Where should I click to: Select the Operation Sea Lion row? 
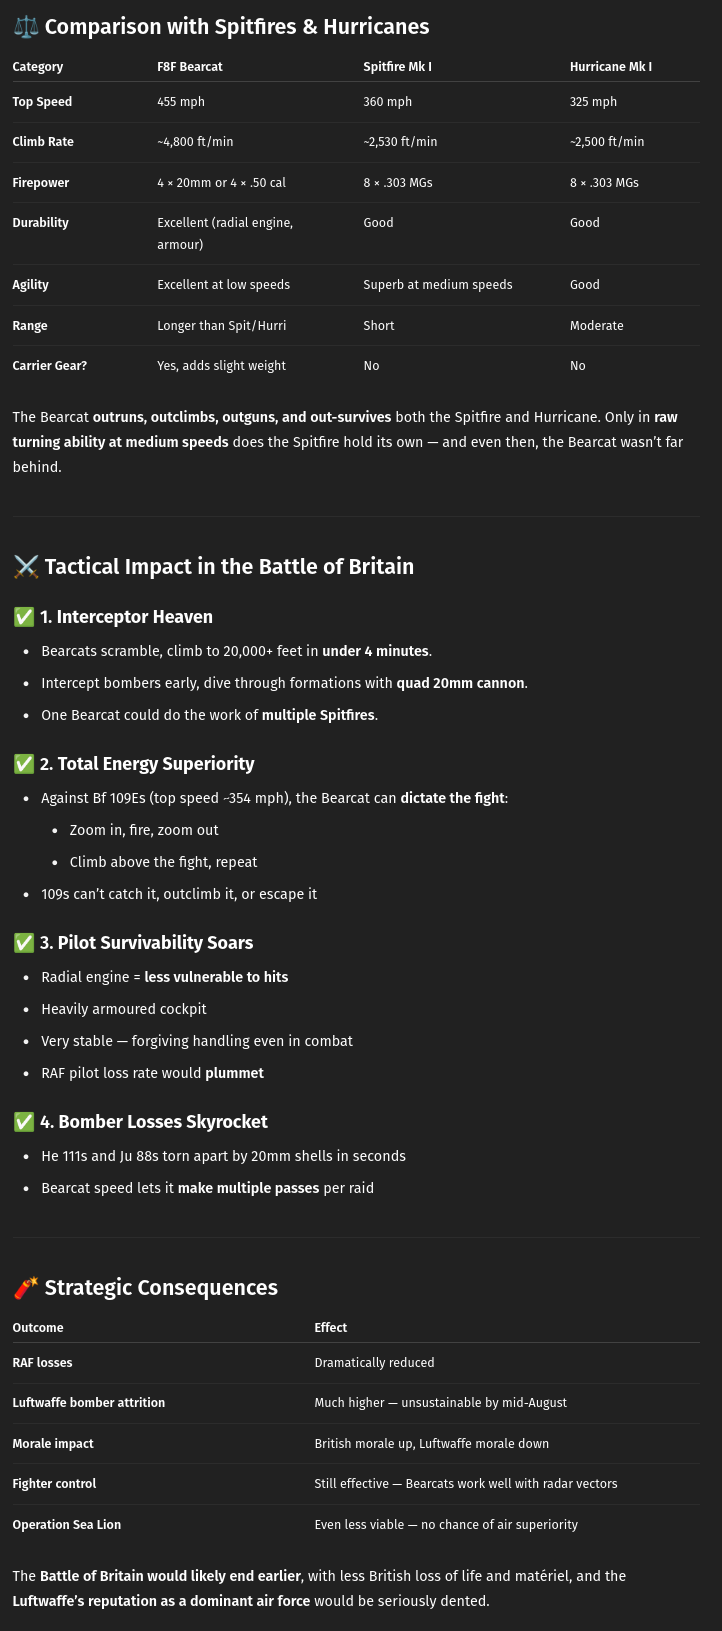(x=356, y=1525)
